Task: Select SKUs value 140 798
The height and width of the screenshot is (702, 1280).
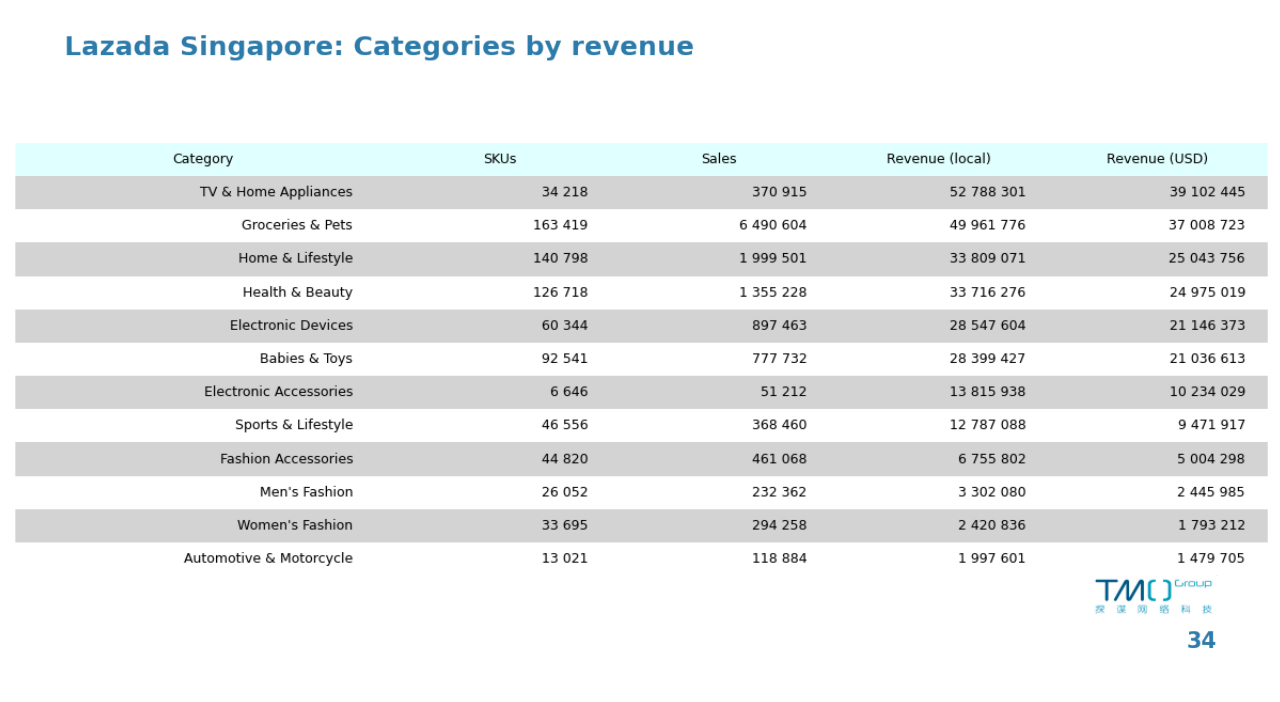Action: click(x=560, y=258)
